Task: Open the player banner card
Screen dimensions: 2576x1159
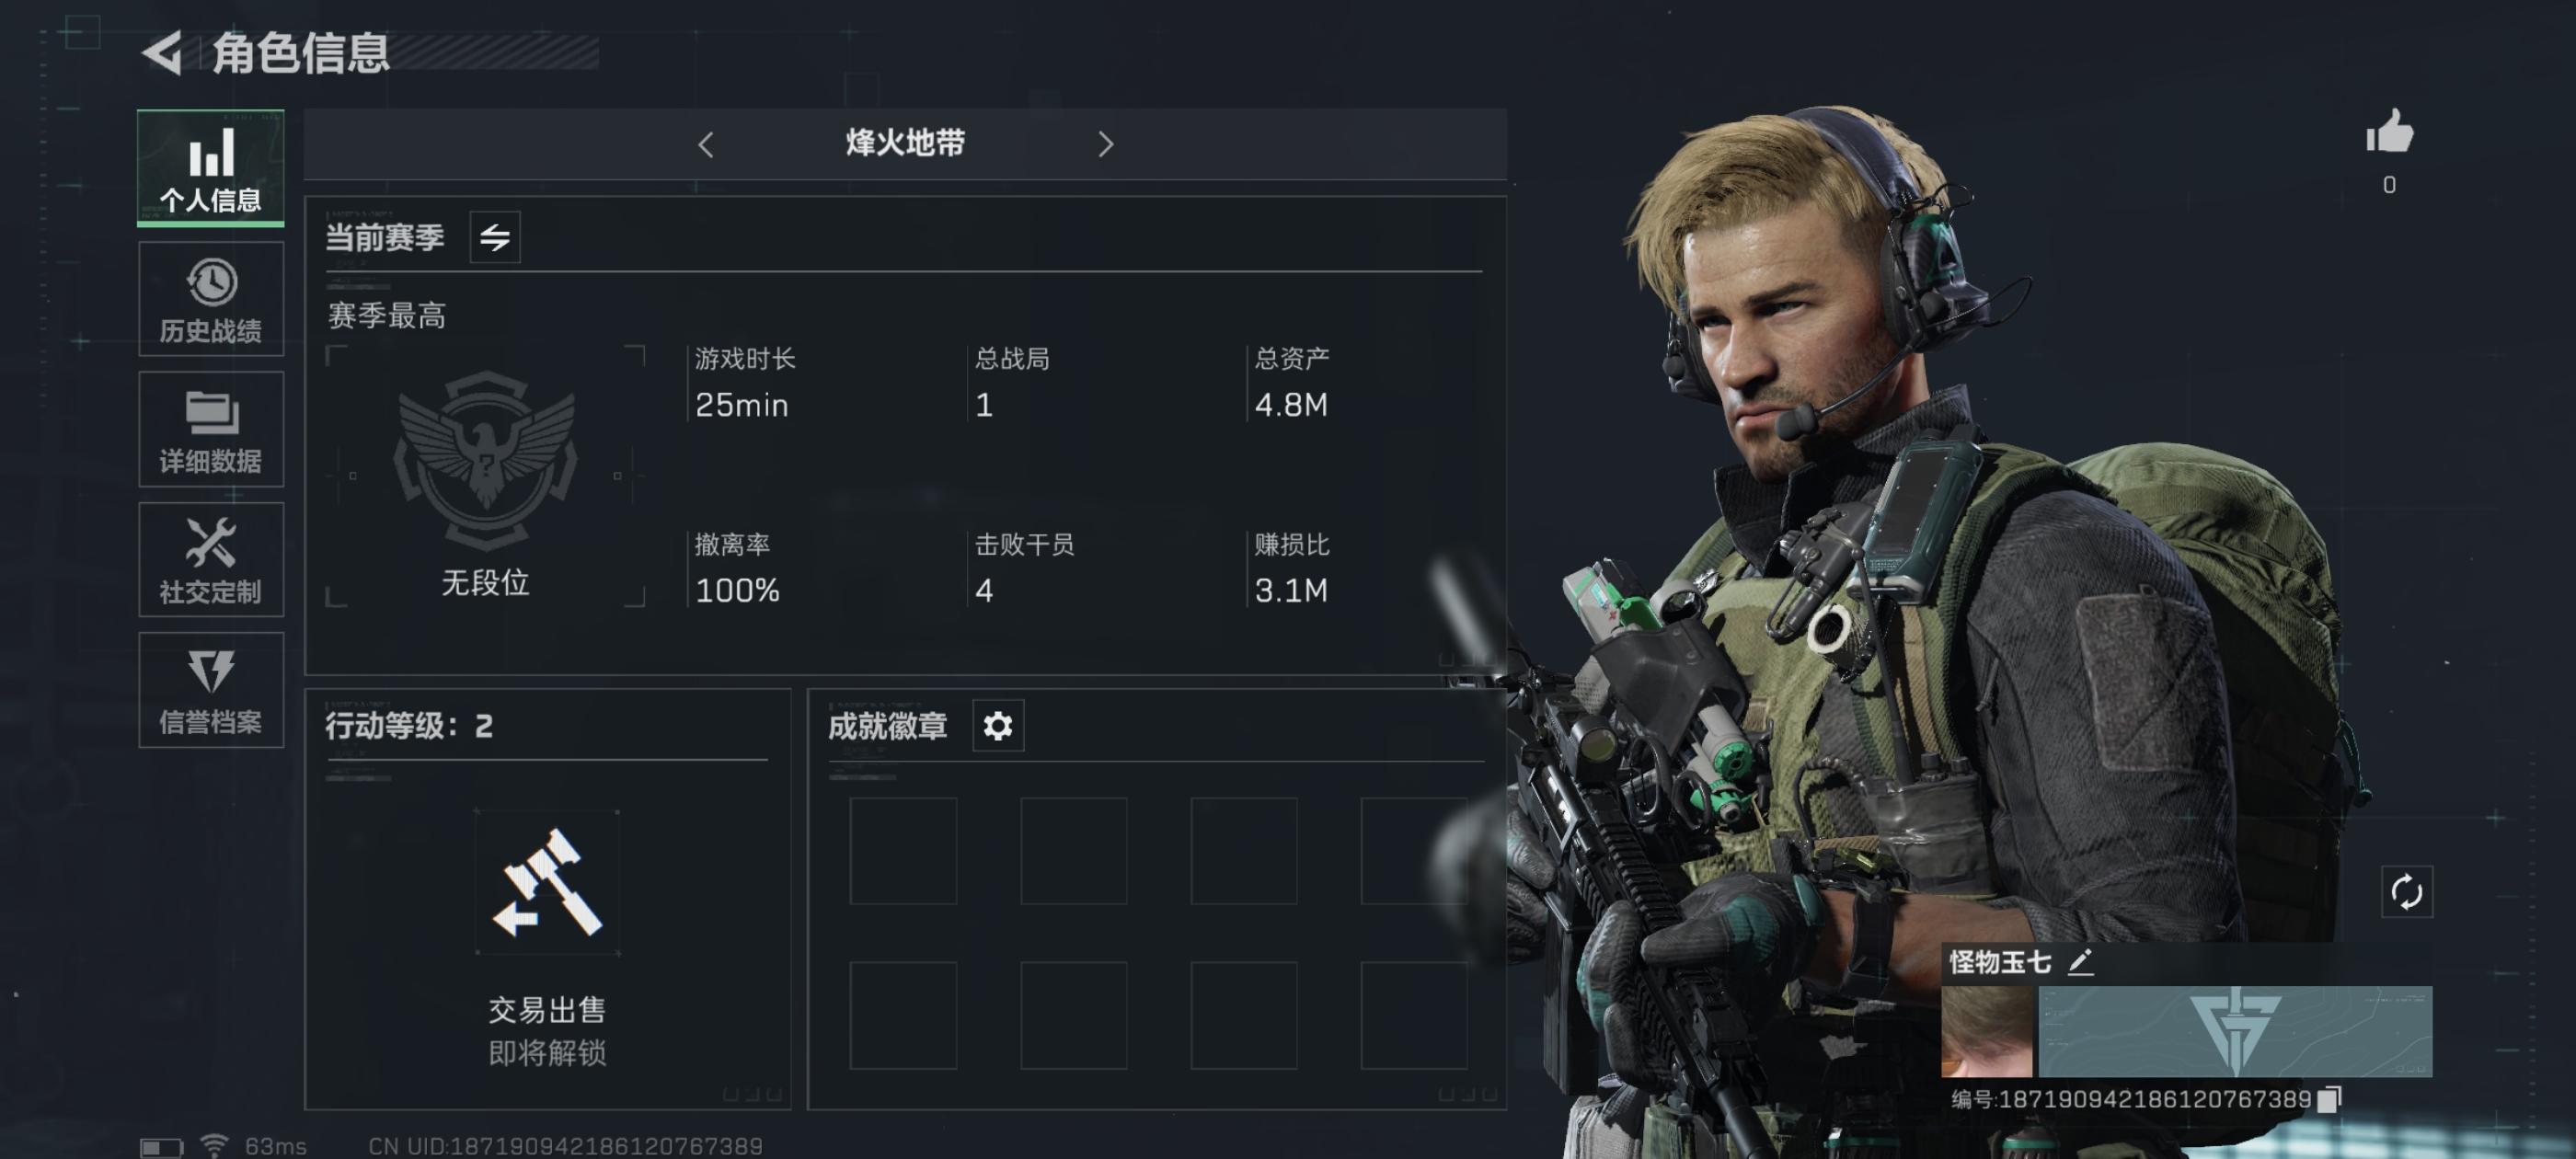Action: click(x=2235, y=1031)
